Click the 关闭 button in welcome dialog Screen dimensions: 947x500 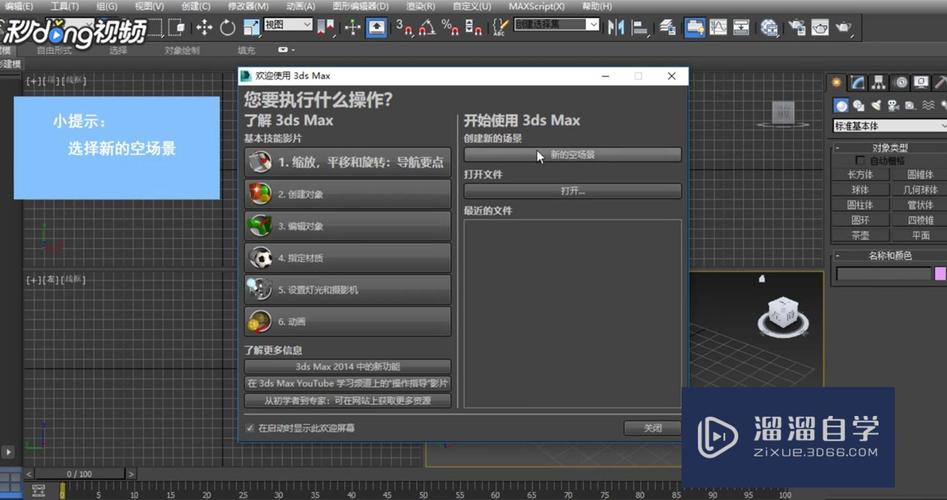pos(652,428)
